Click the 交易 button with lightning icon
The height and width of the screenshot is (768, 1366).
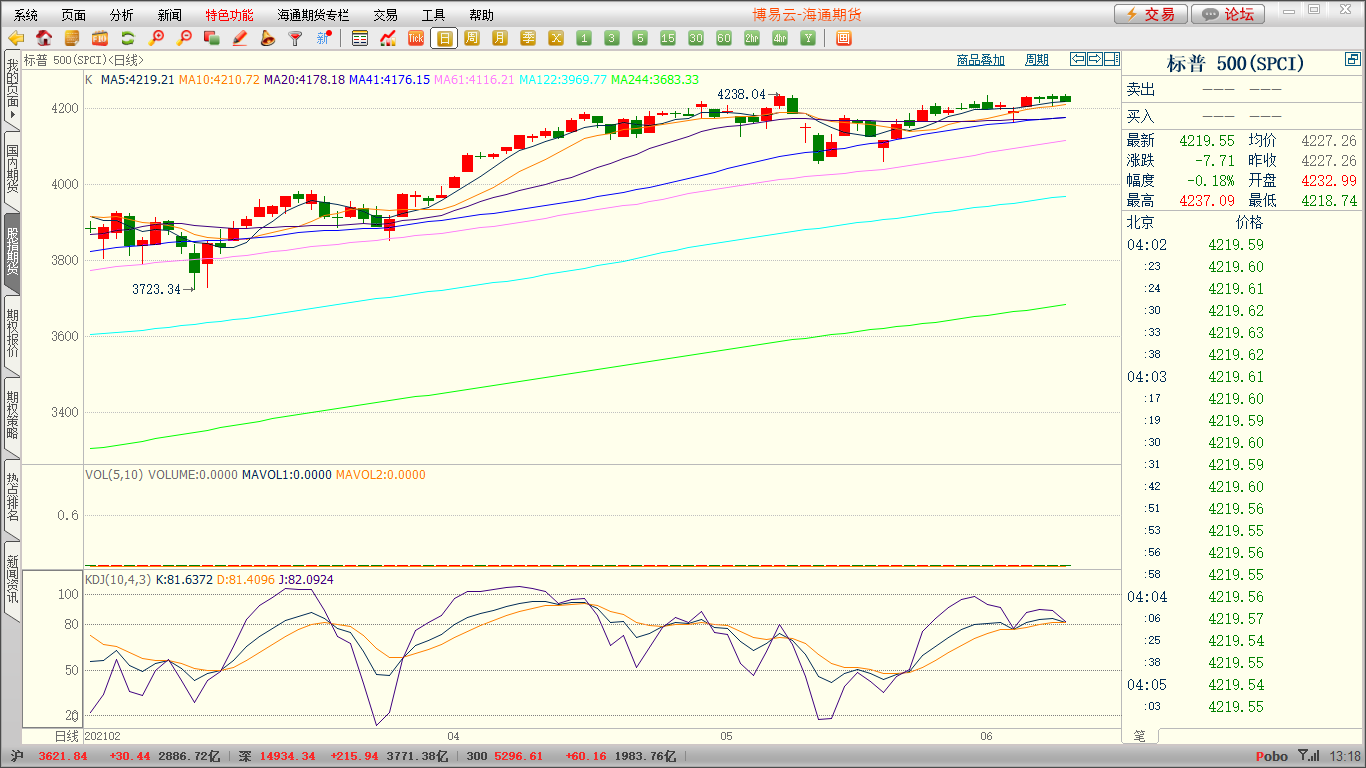click(1151, 14)
